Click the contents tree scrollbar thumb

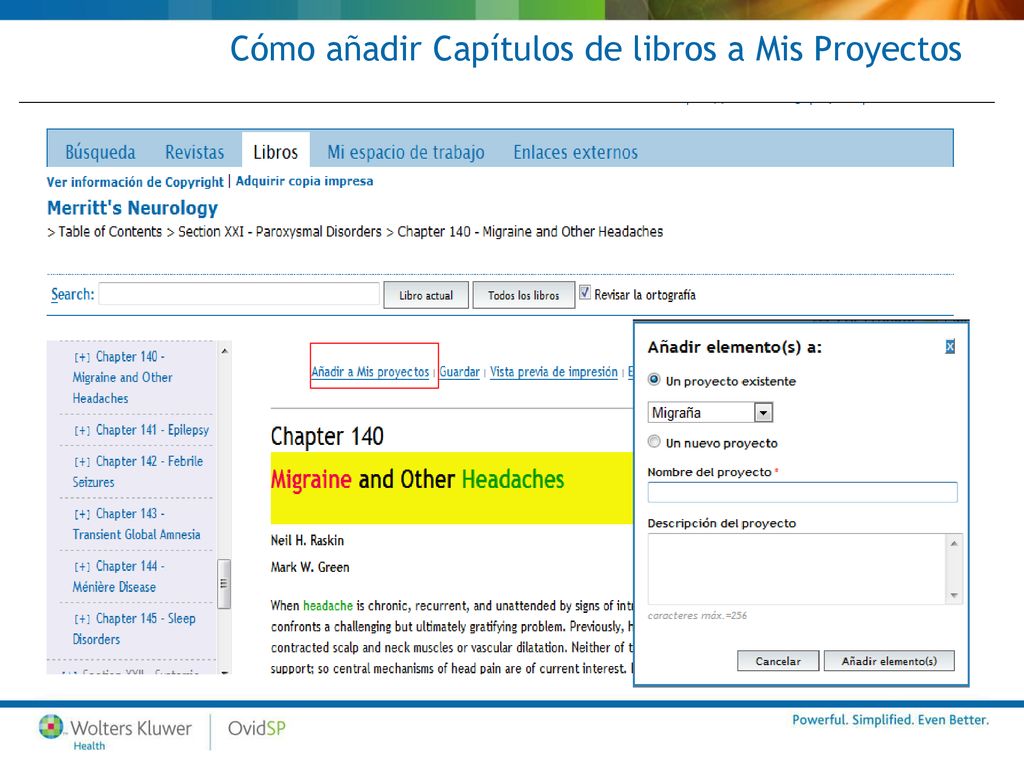(x=224, y=584)
